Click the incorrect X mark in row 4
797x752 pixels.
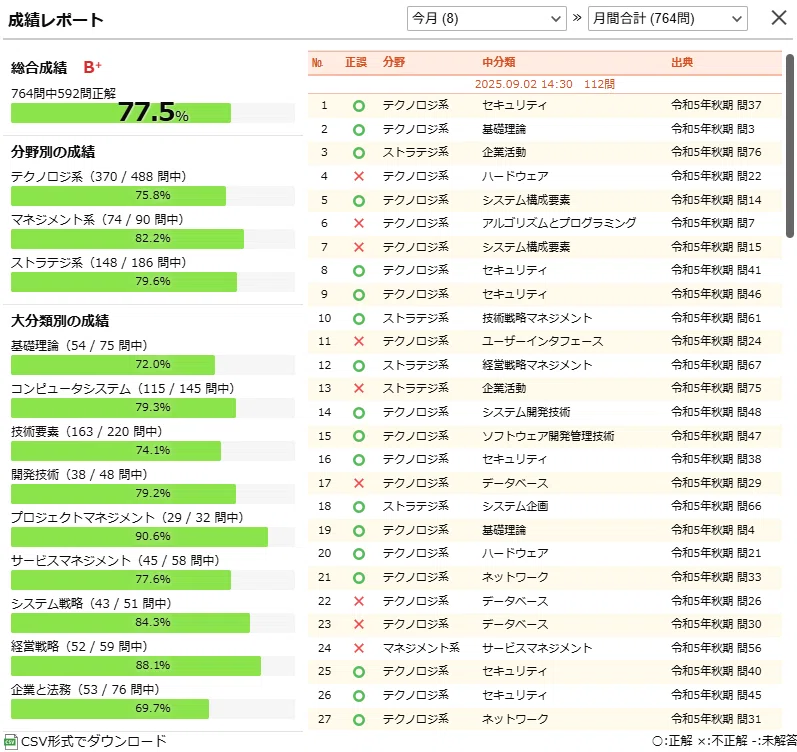pyautogui.click(x=359, y=176)
